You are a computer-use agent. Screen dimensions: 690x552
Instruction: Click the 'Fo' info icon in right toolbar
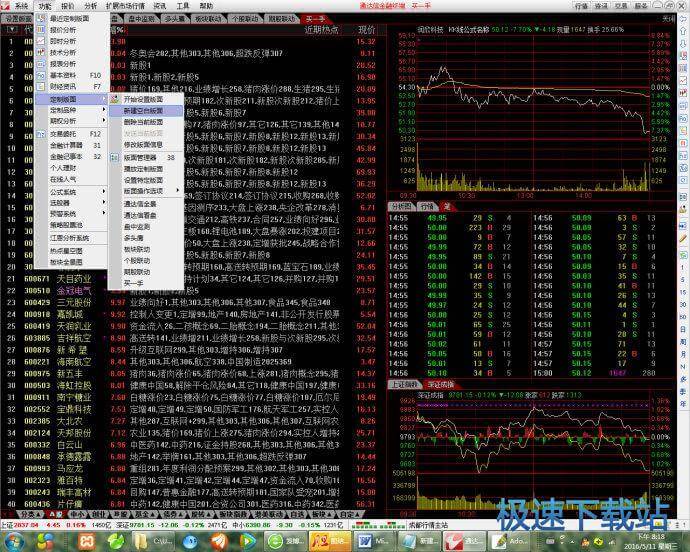pyautogui.click(x=683, y=118)
